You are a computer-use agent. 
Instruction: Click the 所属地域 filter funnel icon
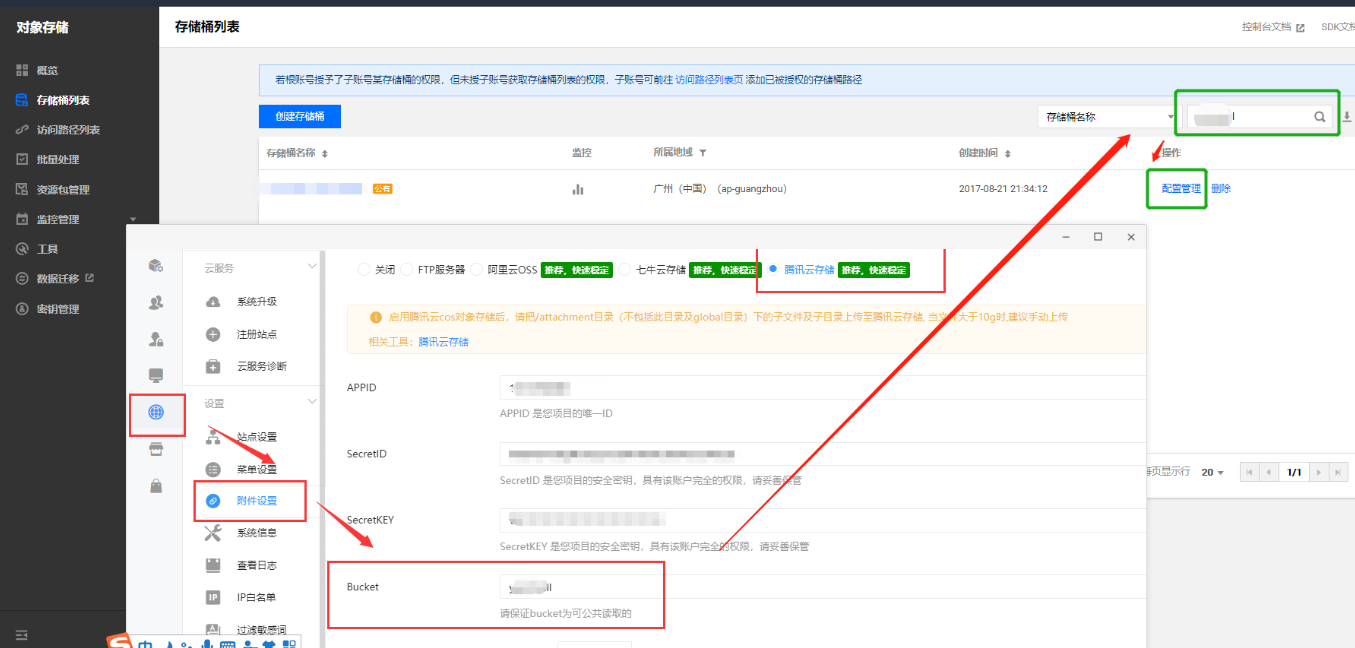click(703, 153)
